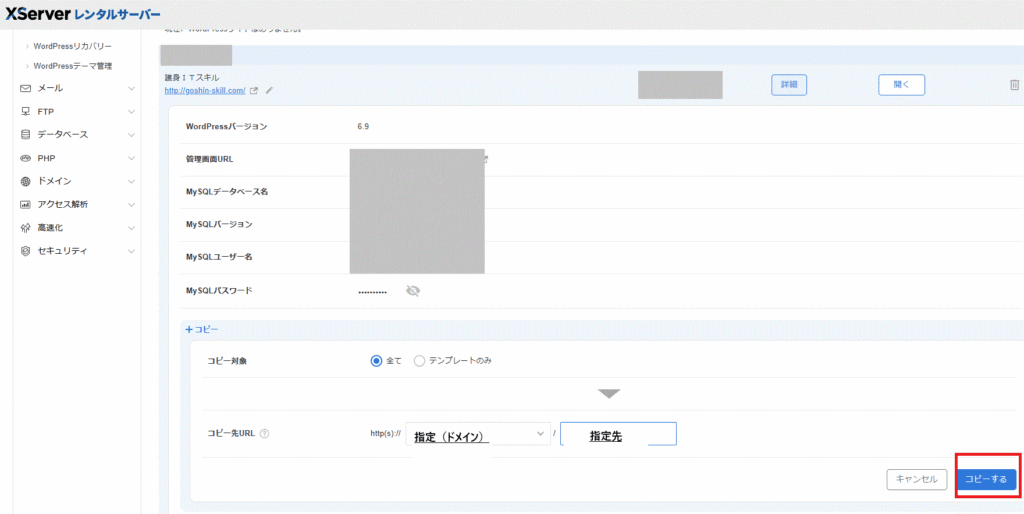Image resolution: width=1024 pixels, height=514 pixels.
Task: Select the テンプレートのみ radio button
Action: point(419,361)
